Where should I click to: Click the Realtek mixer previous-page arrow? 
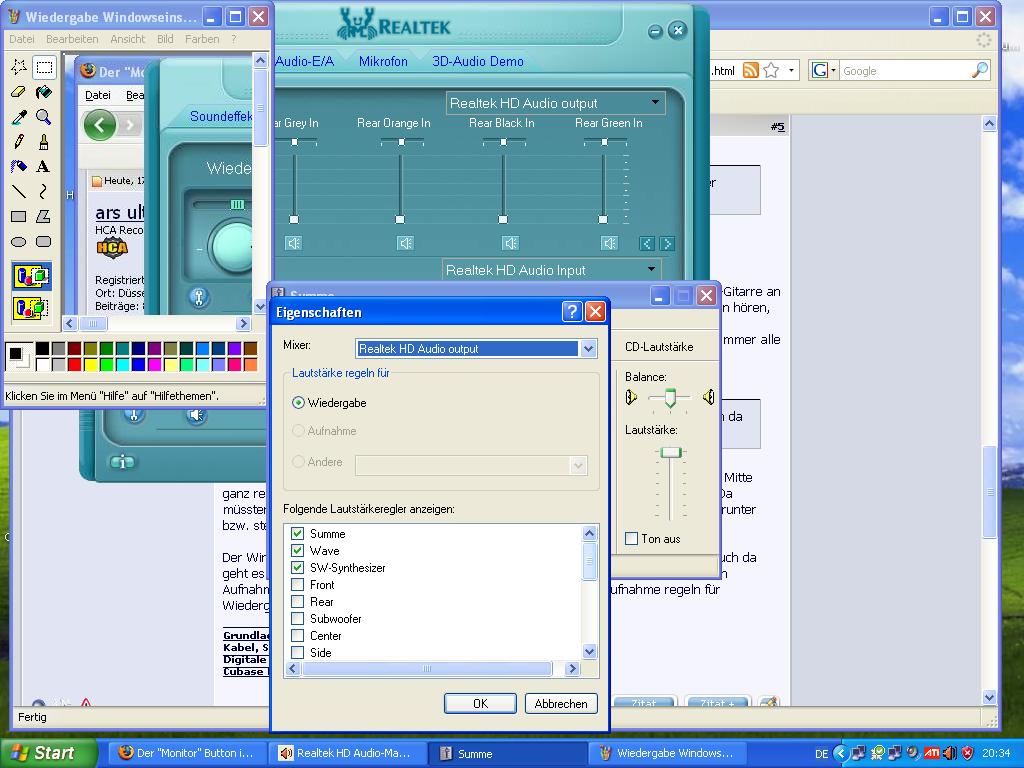click(647, 244)
